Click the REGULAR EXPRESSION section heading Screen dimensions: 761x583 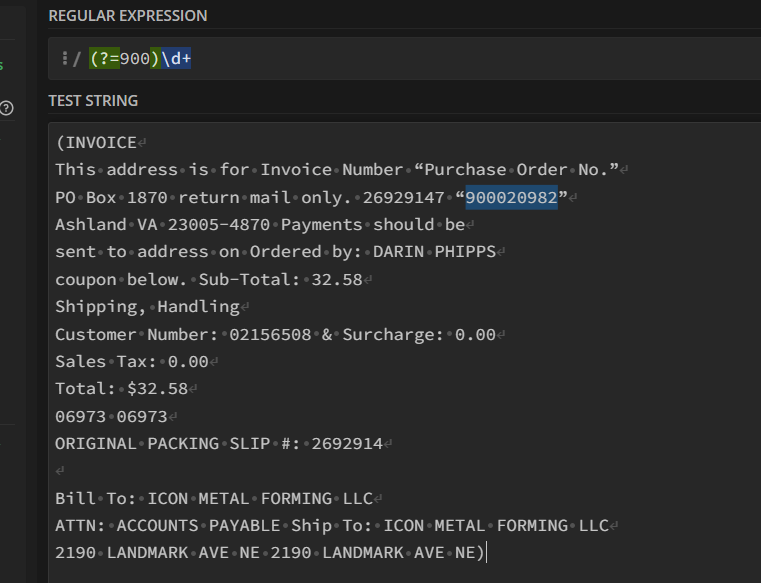pyautogui.click(x=128, y=16)
